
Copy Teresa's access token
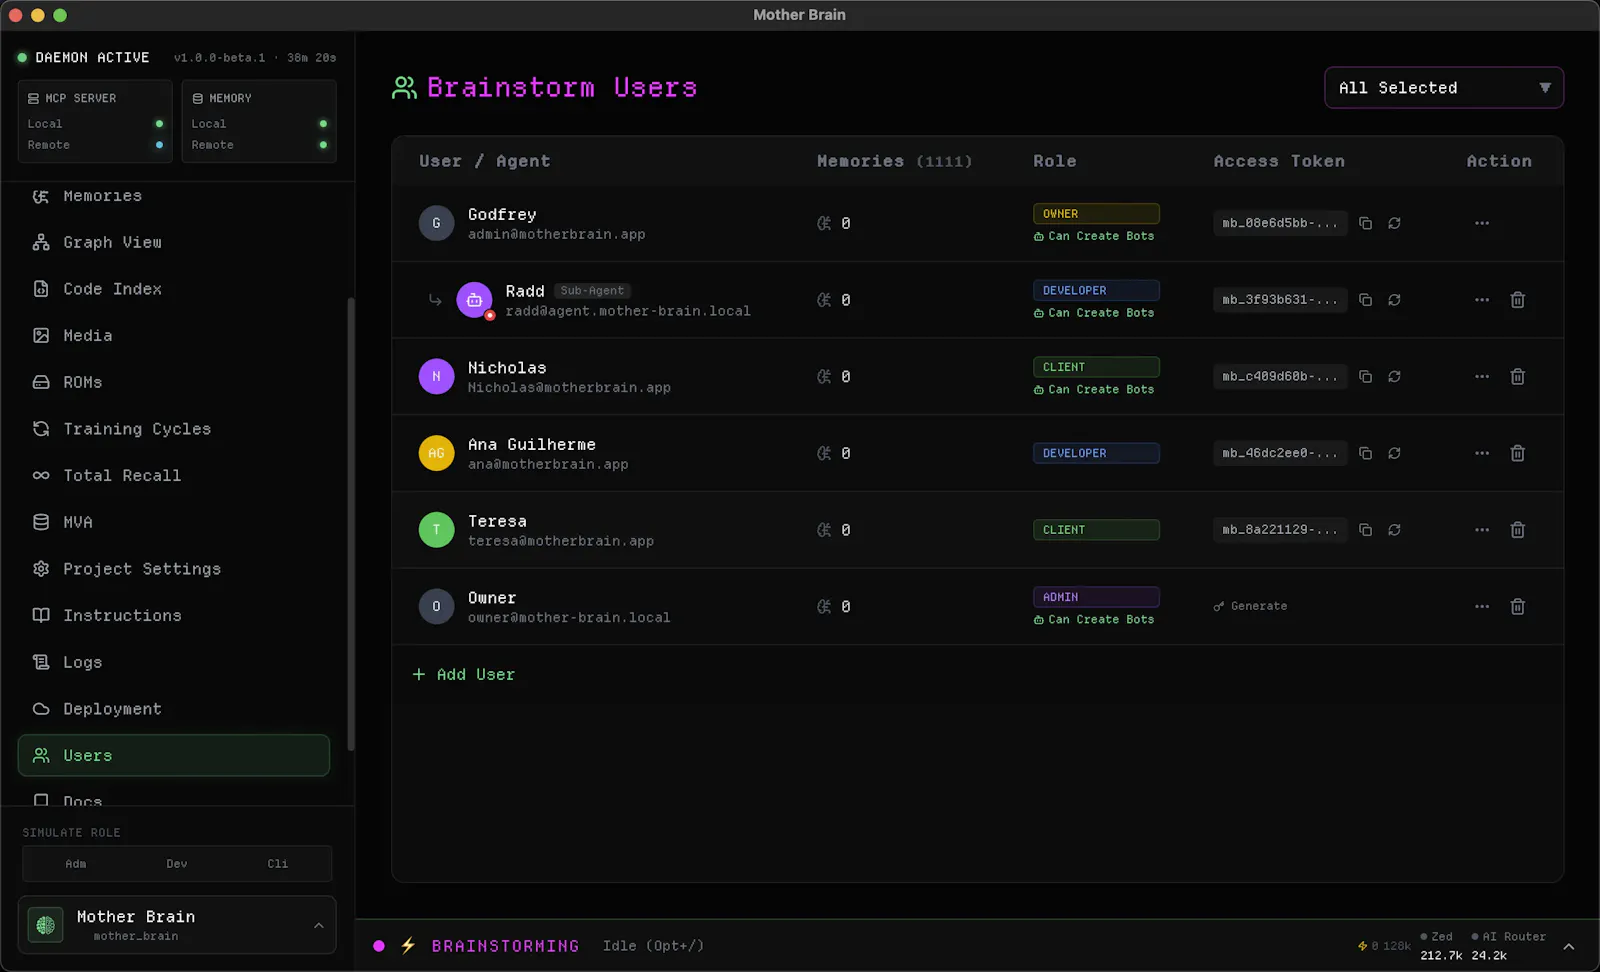click(x=1365, y=530)
